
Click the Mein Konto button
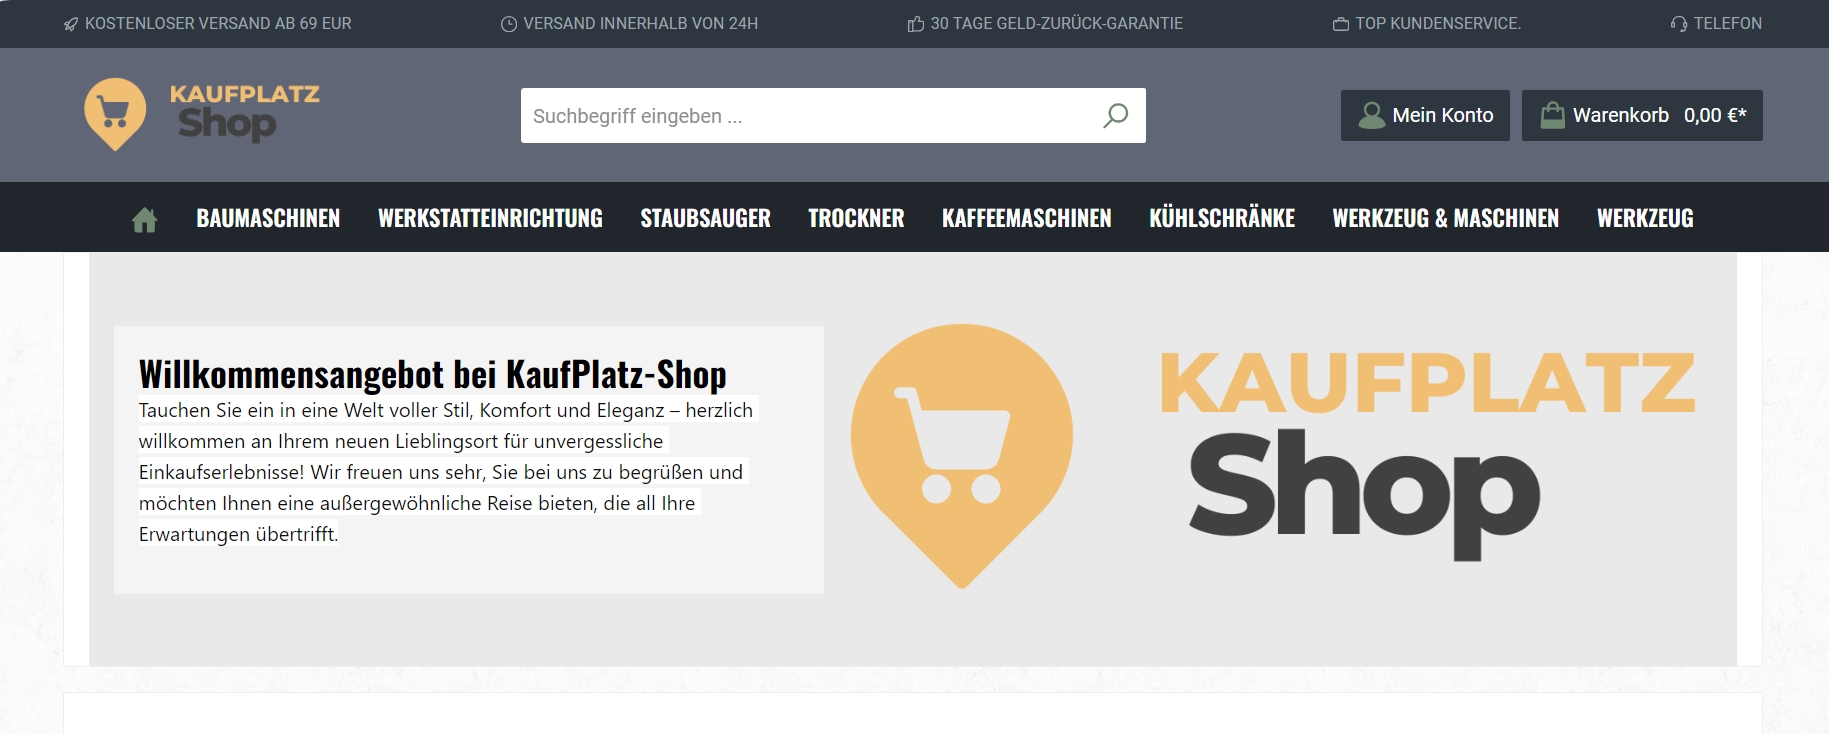(1425, 115)
